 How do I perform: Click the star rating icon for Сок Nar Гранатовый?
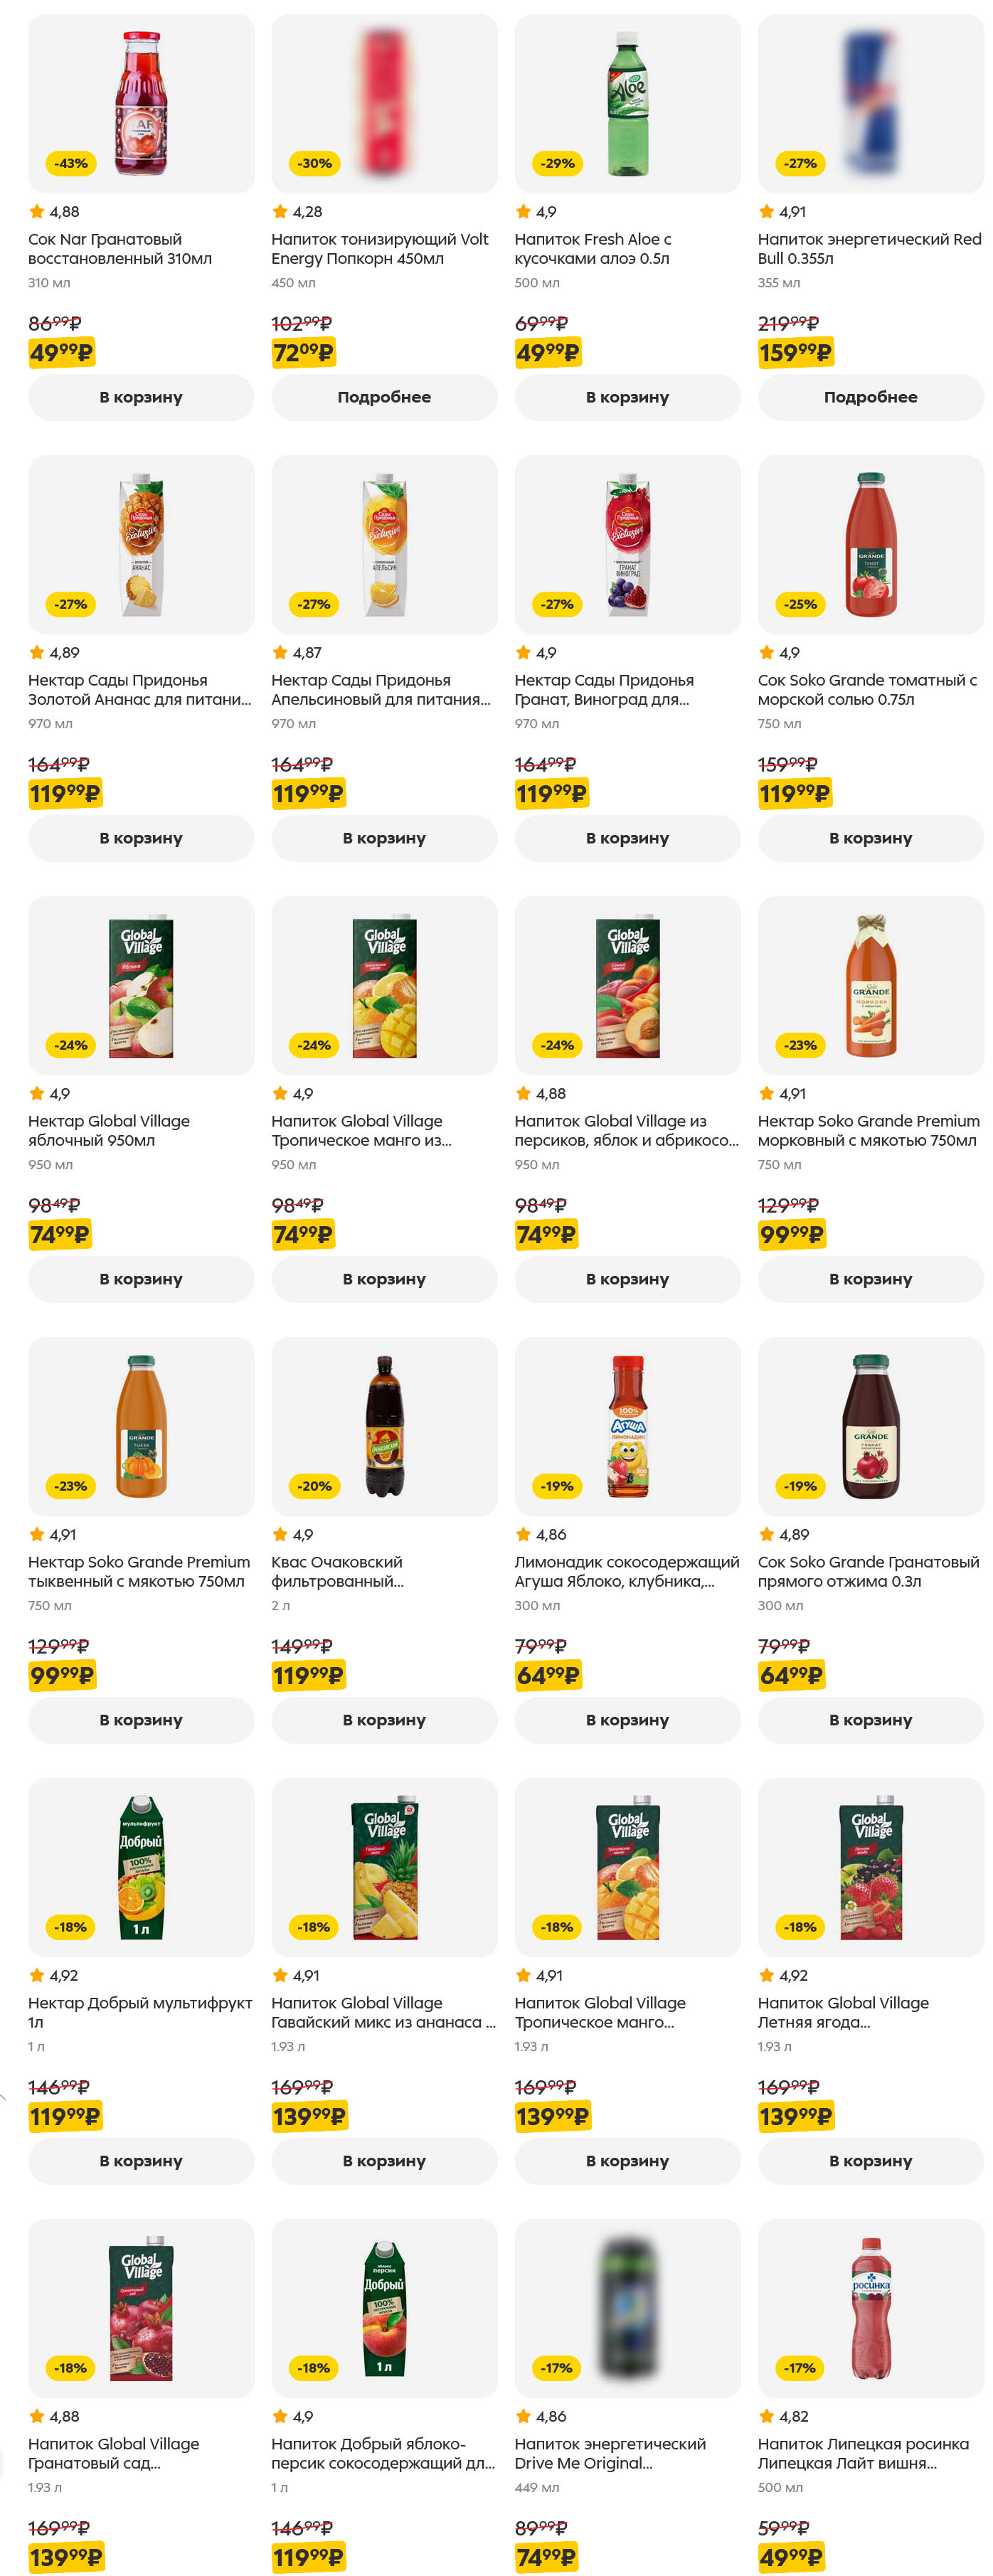click(37, 212)
